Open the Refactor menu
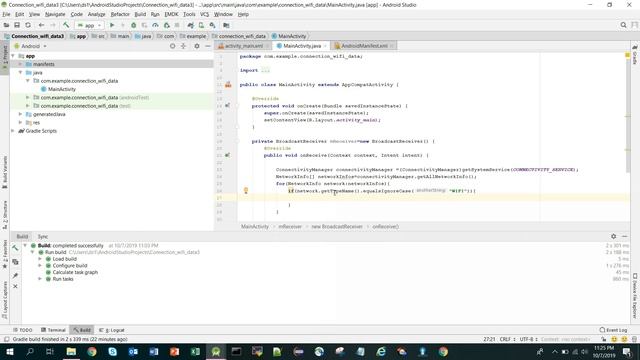The image size is (640, 360). pyautogui.click(x=120, y=14)
